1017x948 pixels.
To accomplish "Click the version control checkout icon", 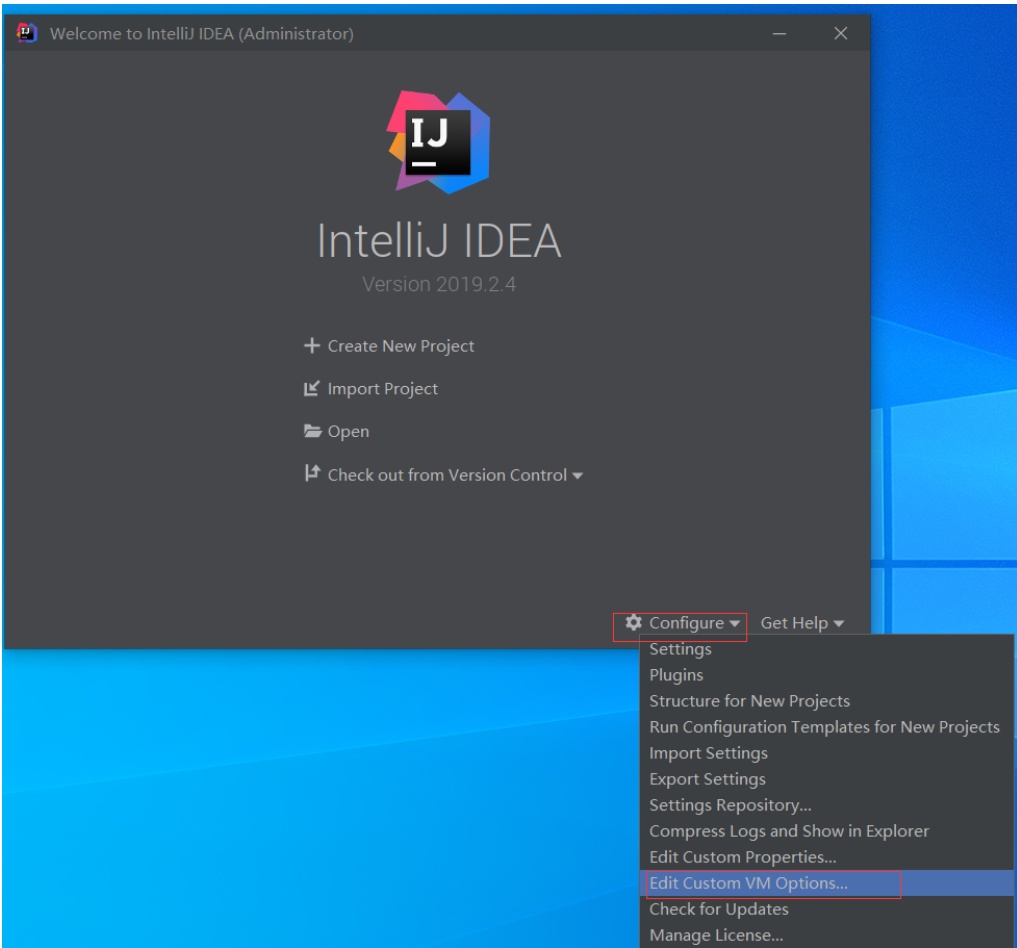I will pyautogui.click(x=312, y=473).
